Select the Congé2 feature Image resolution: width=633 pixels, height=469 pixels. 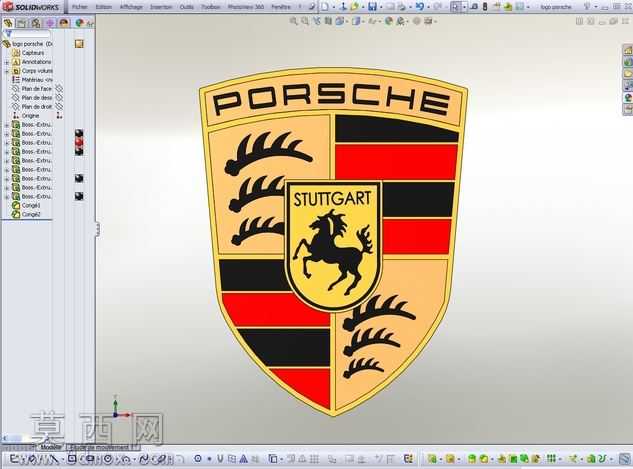tap(31, 214)
